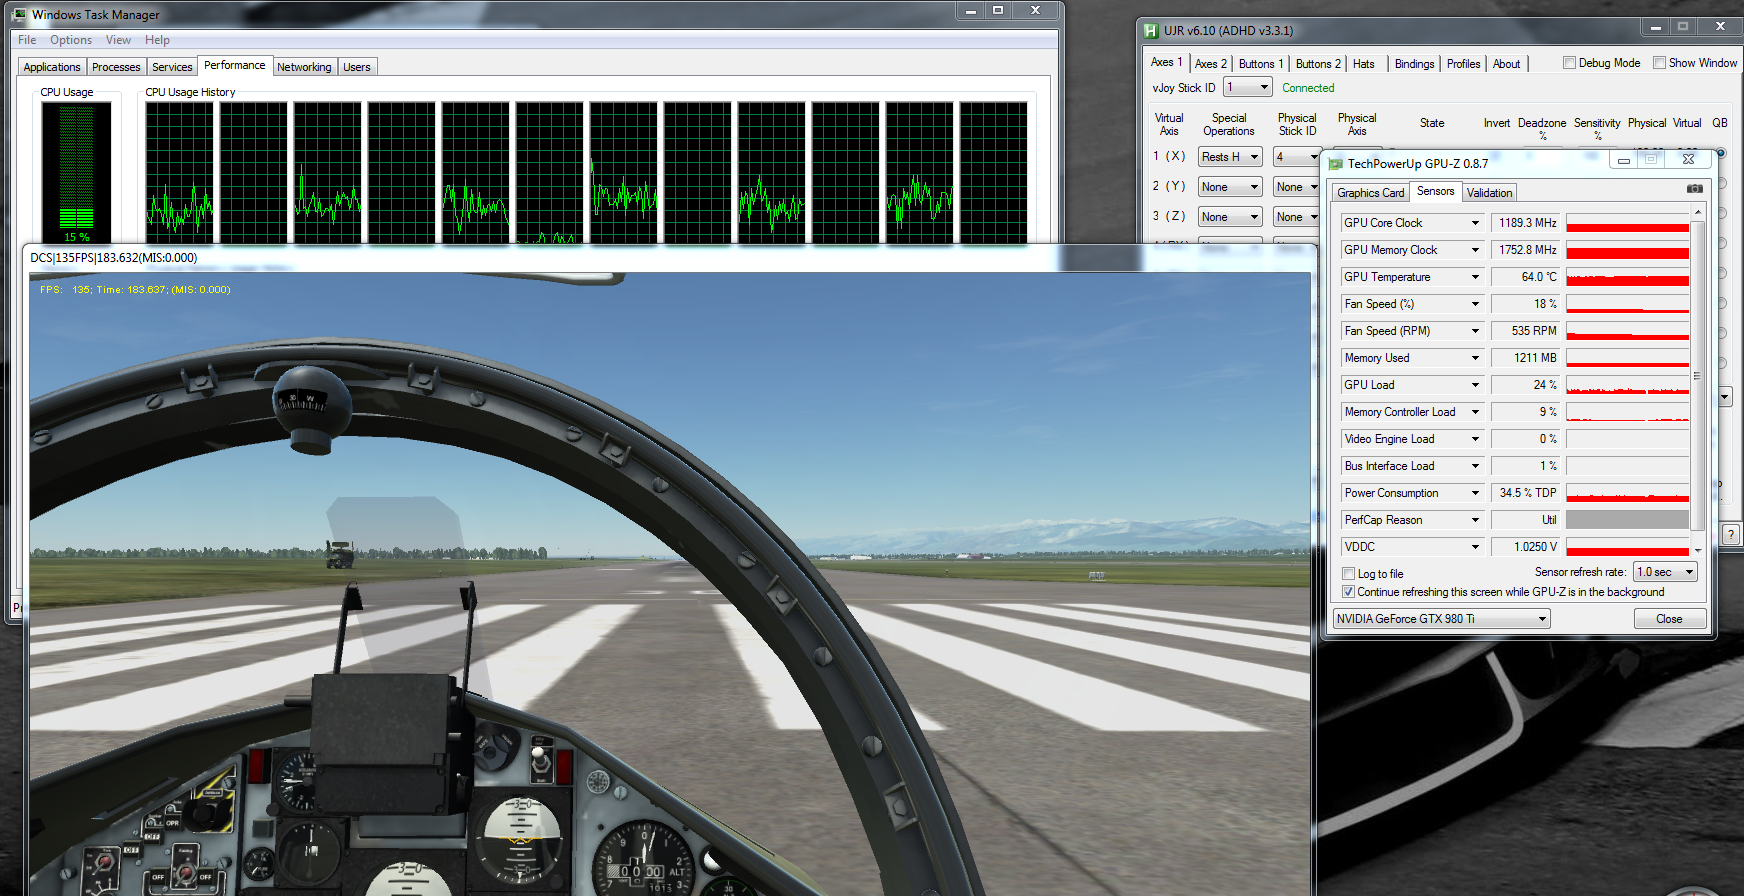The image size is (1744, 896).
Task: Click the GPU-Z camera screenshot icon
Action: coord(1695,188)
